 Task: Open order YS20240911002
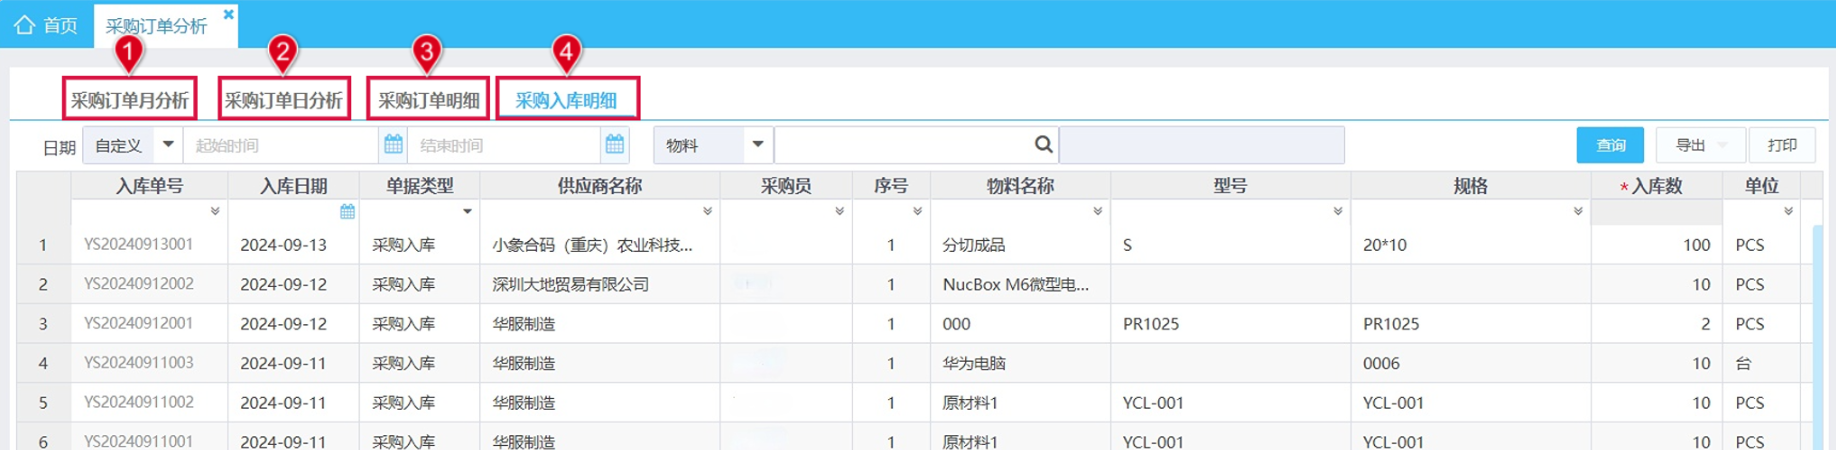click(139, 402)
